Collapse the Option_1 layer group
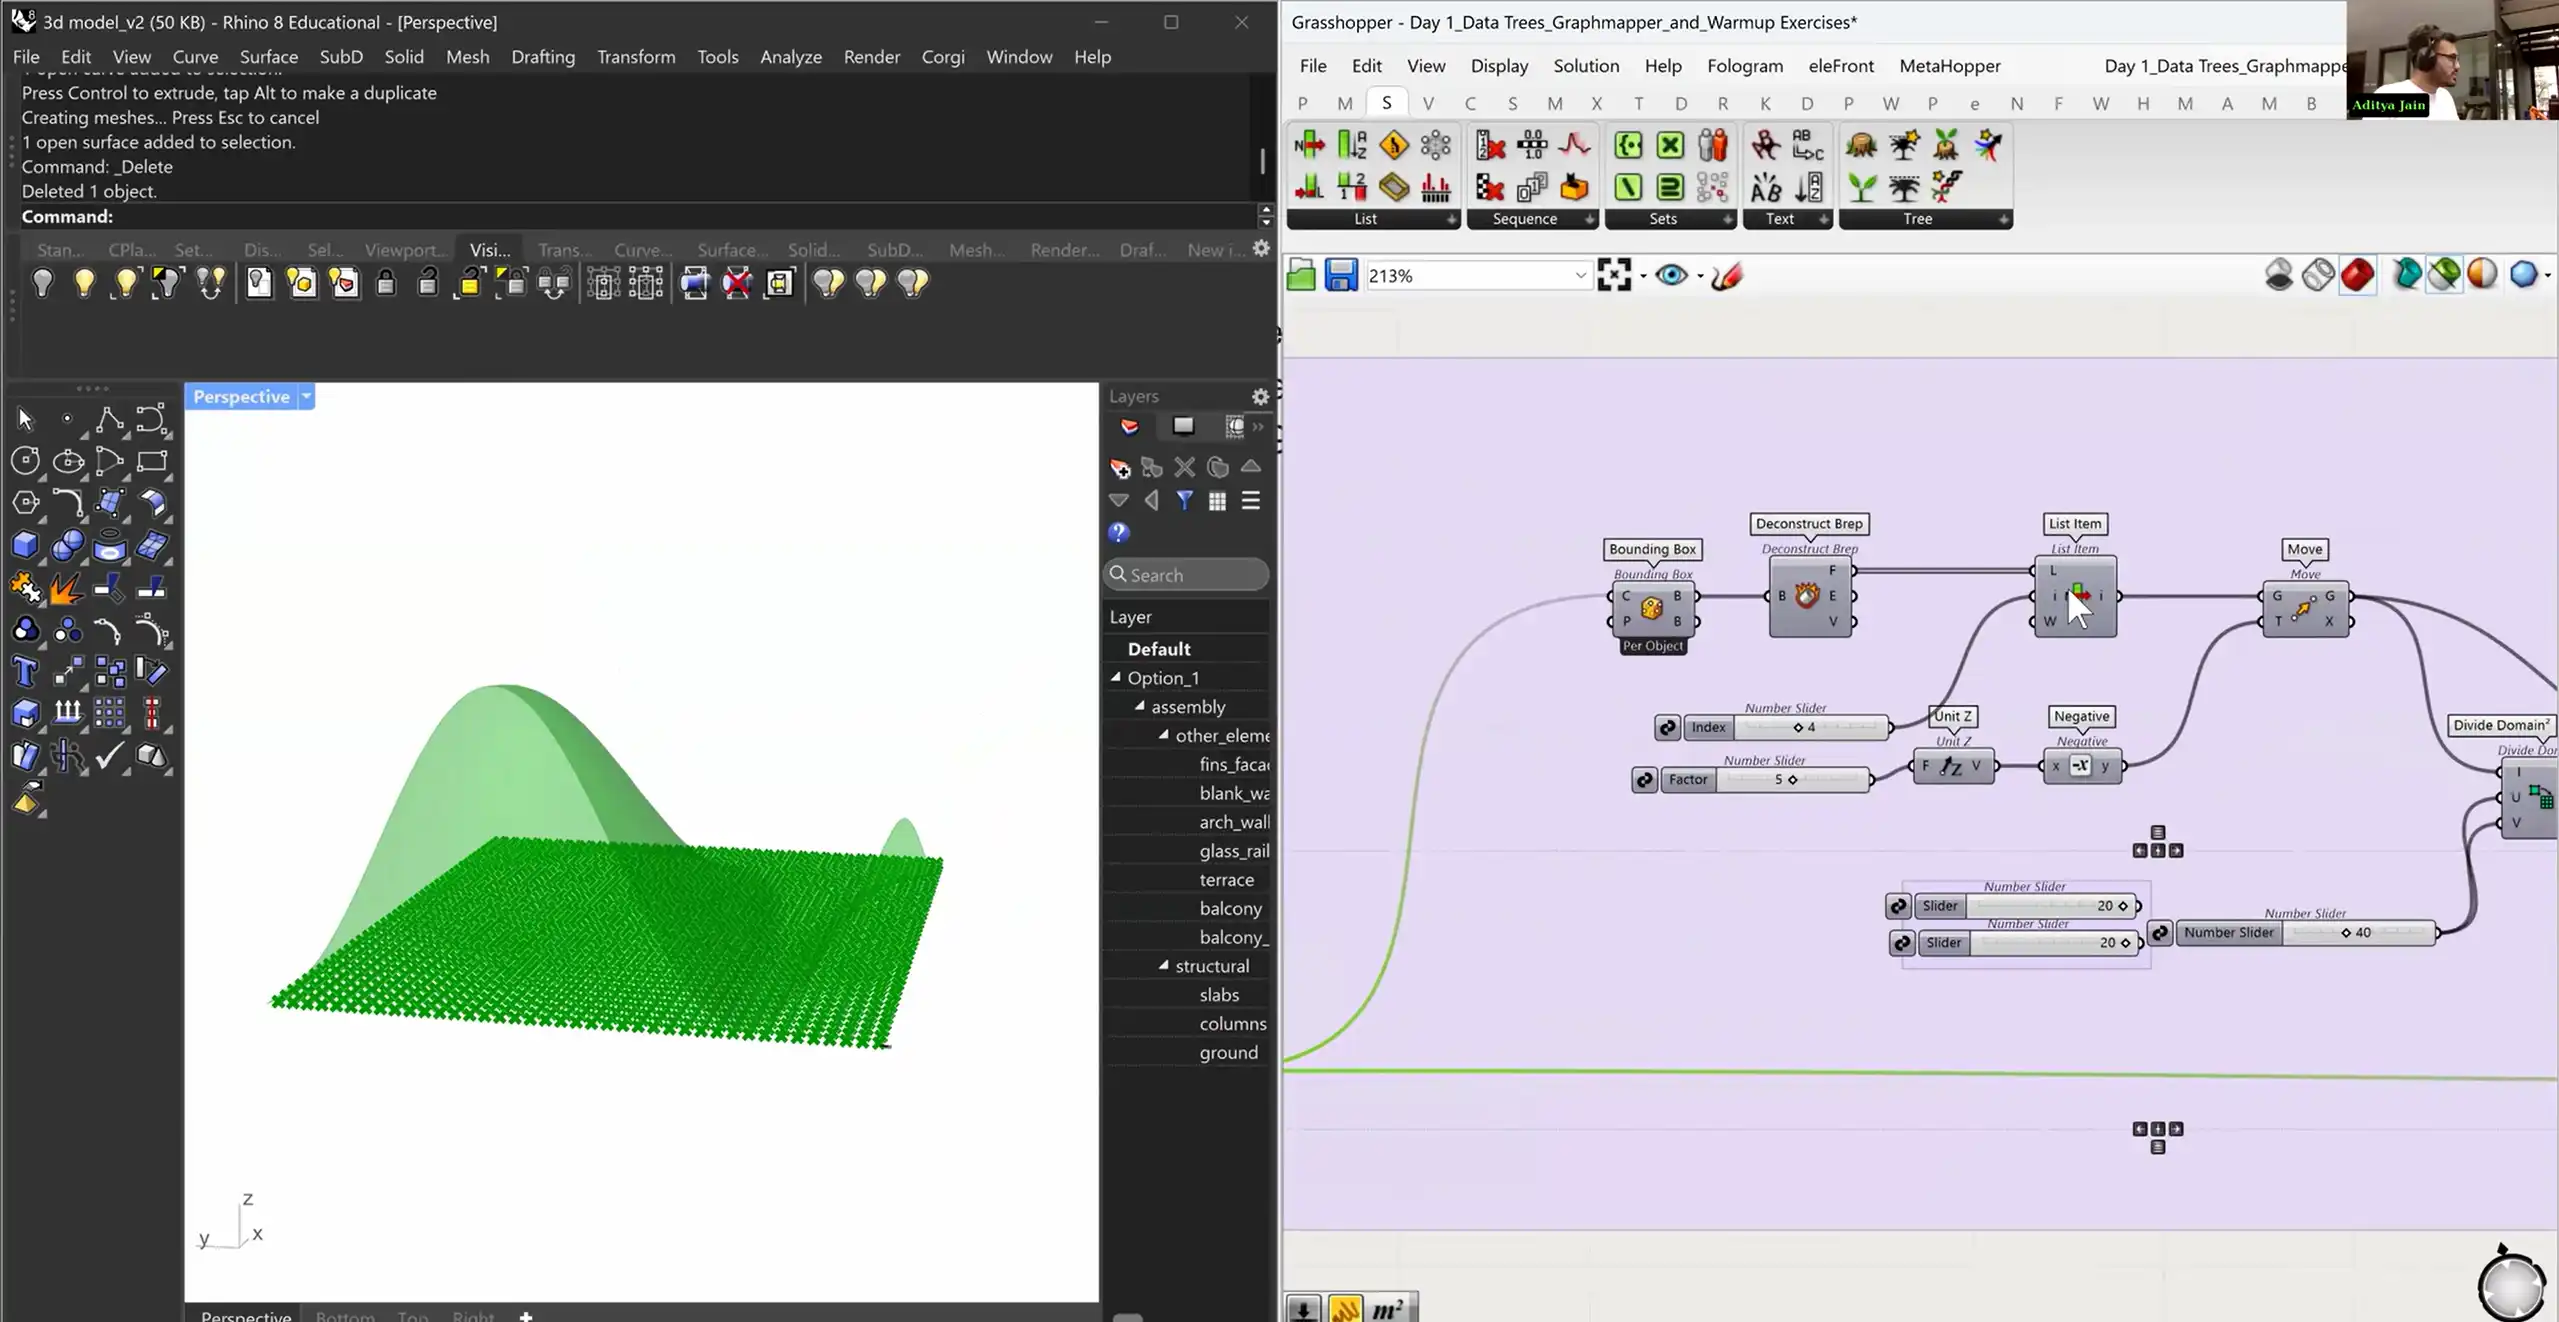The image size is (2559, 1322). (x=1117, y=677)
